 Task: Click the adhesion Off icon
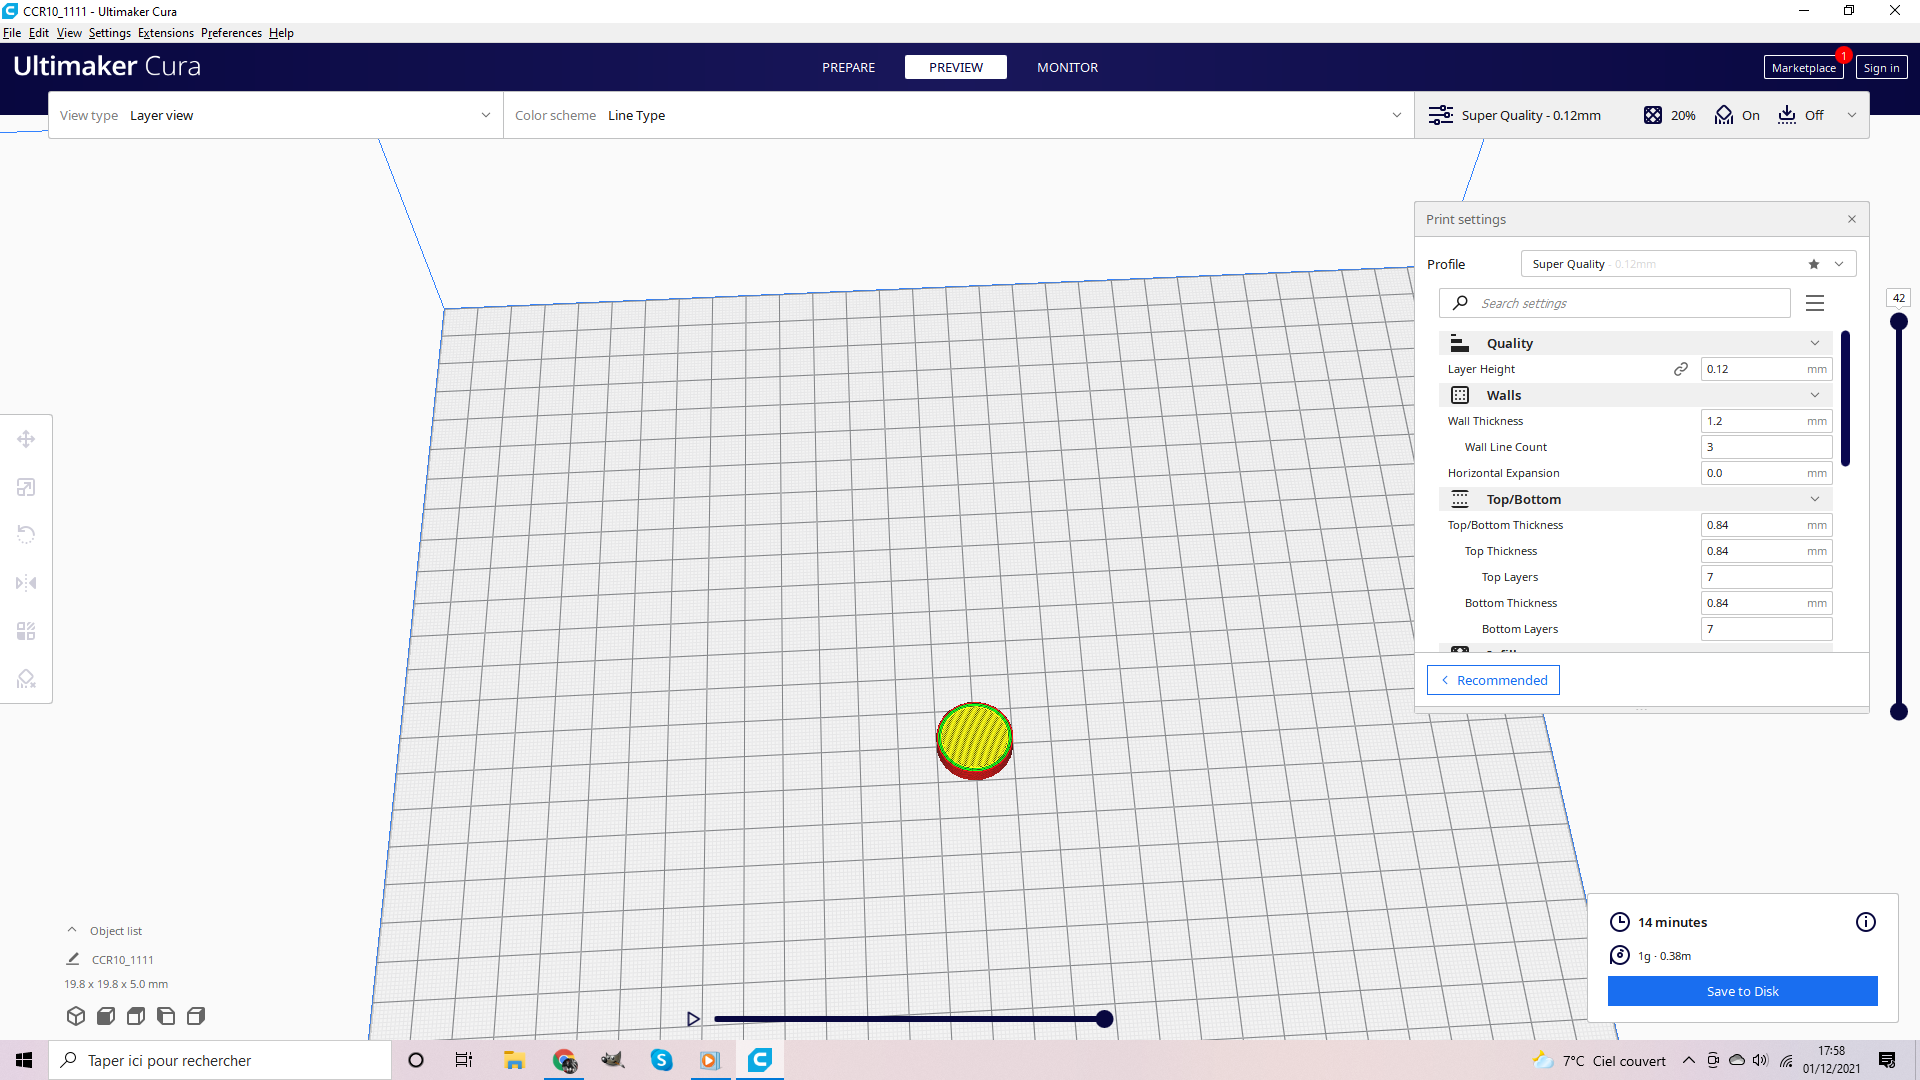click(x=1787, y=115)
